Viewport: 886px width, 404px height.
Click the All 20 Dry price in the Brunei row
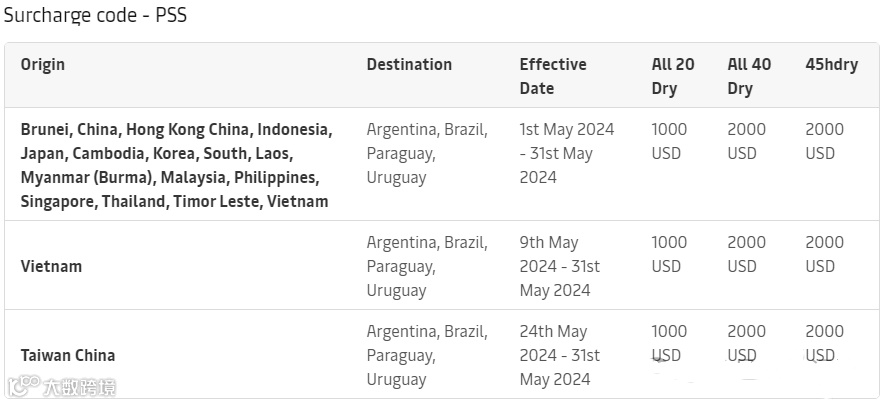click(x=669, y=141)
